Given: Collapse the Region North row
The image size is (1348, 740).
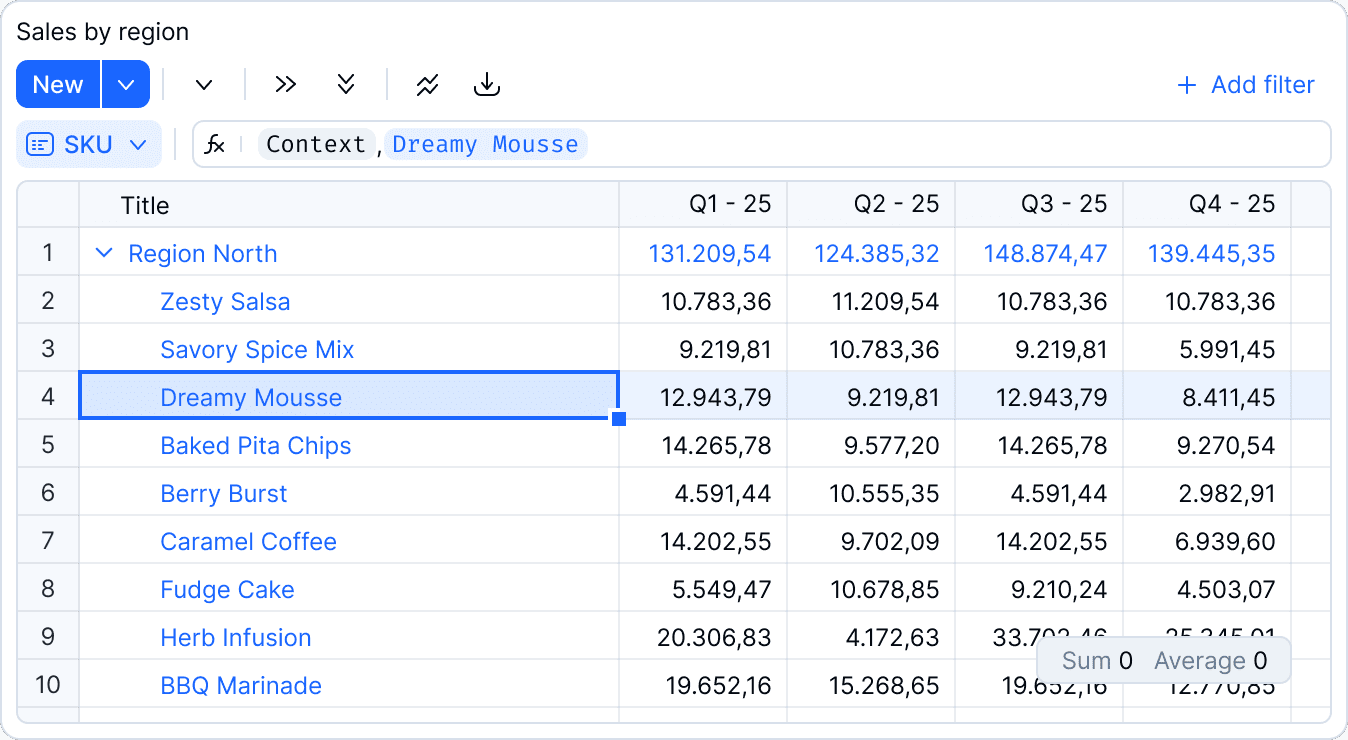Looking at the screenshot, I should 103,254.
